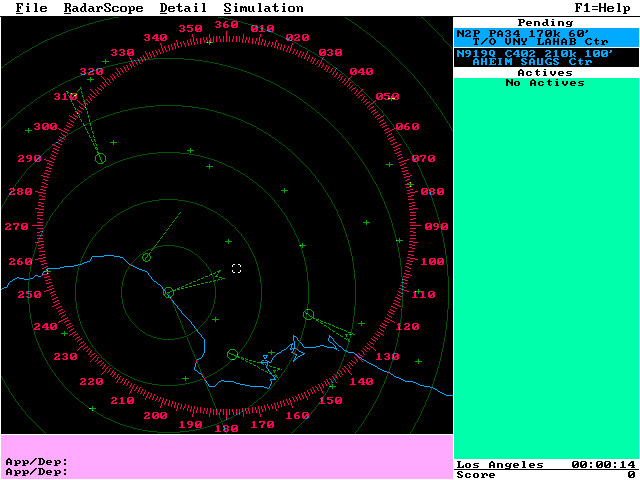This screenshot has width=640, height=480.
Task: Click the 190 compass bearing label
Action: [191, 424]
